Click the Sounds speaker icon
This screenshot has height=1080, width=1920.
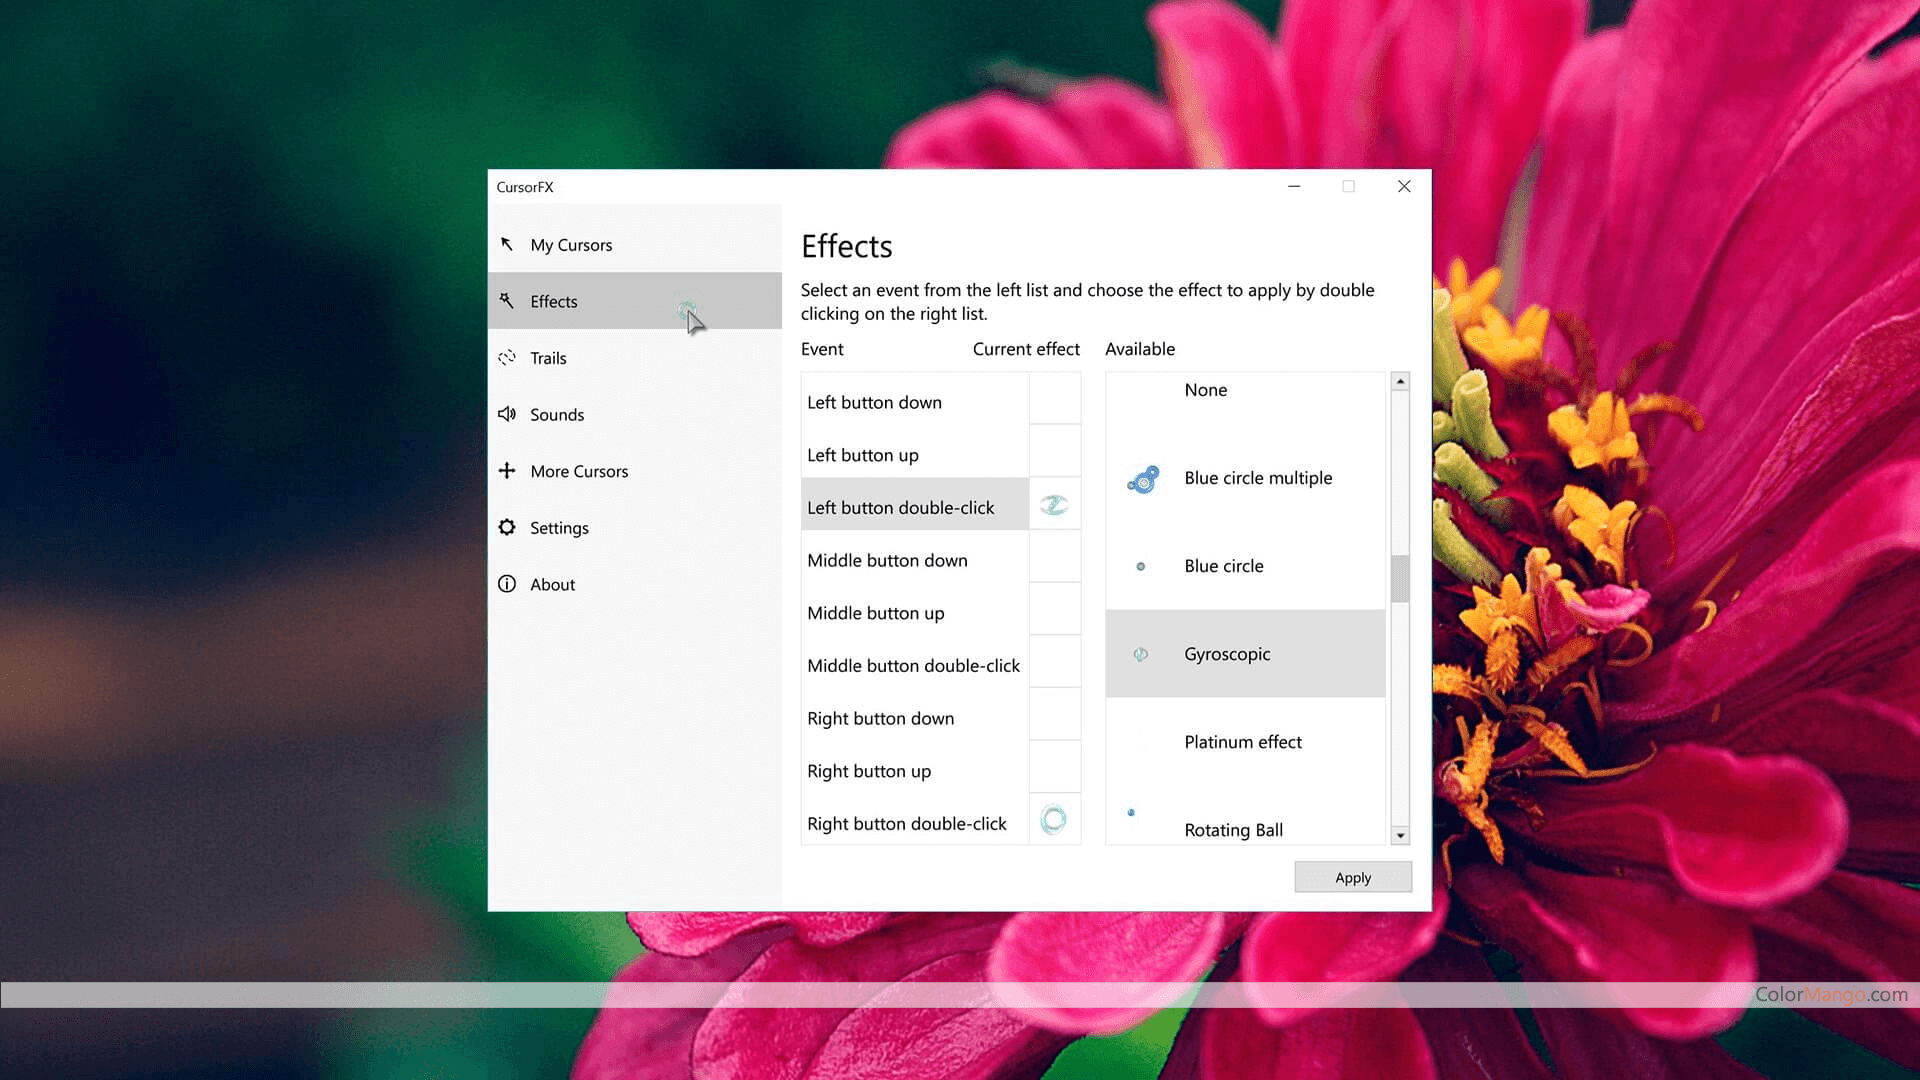click(x=507, y=414)
